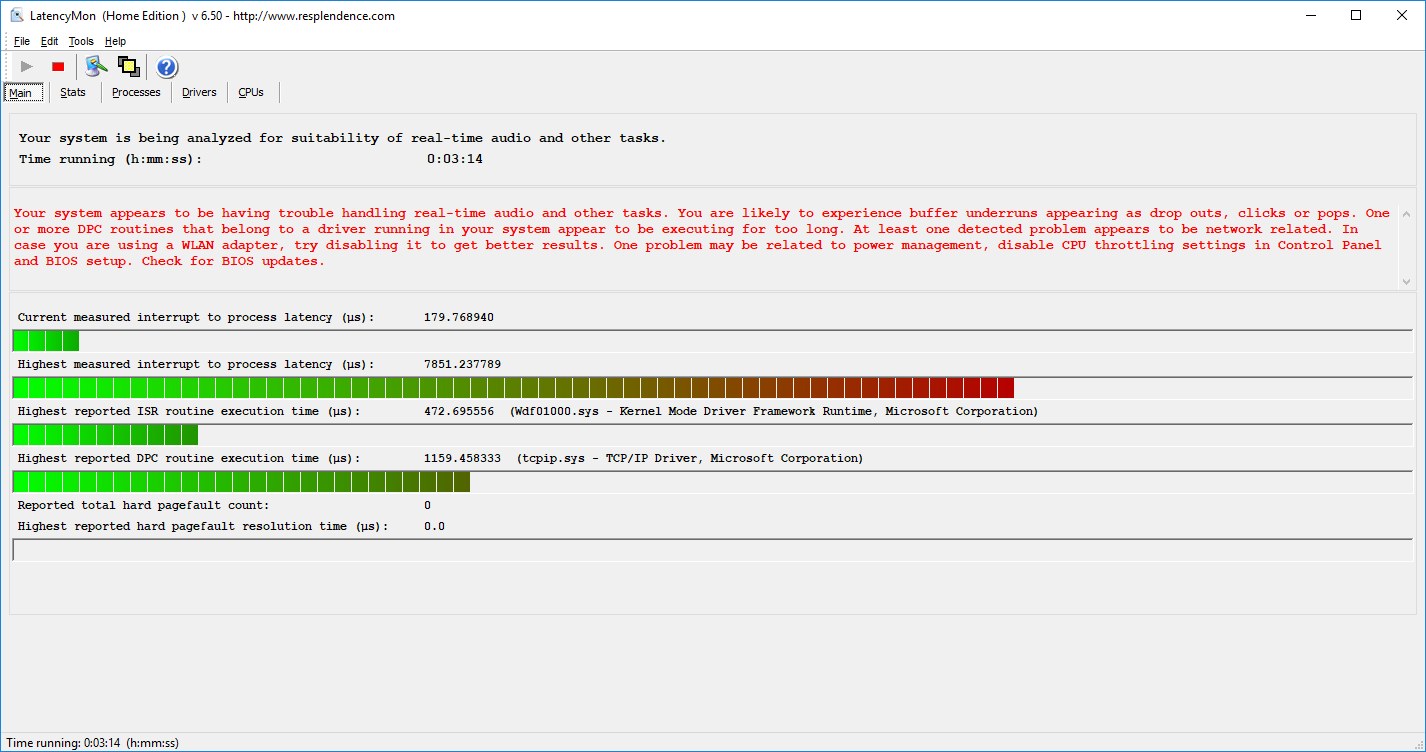Click highest interrupt to process latency bar

click(x=712, y=388)
